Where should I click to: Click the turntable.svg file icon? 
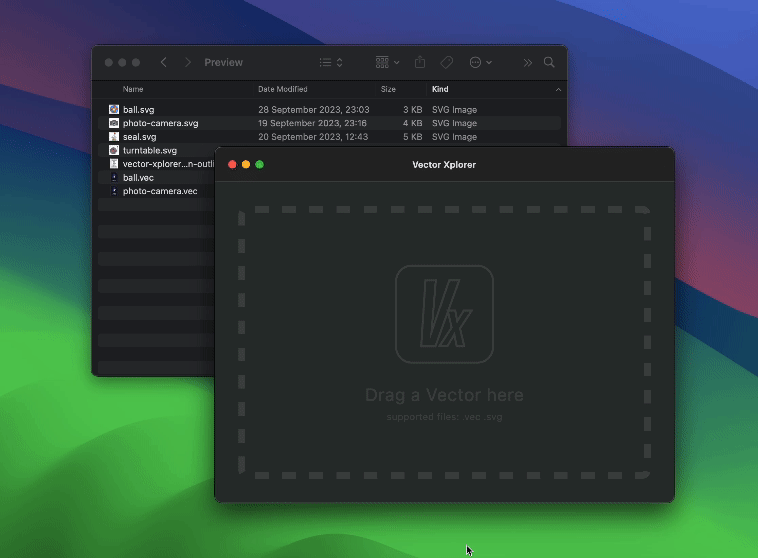pos(114,150)
